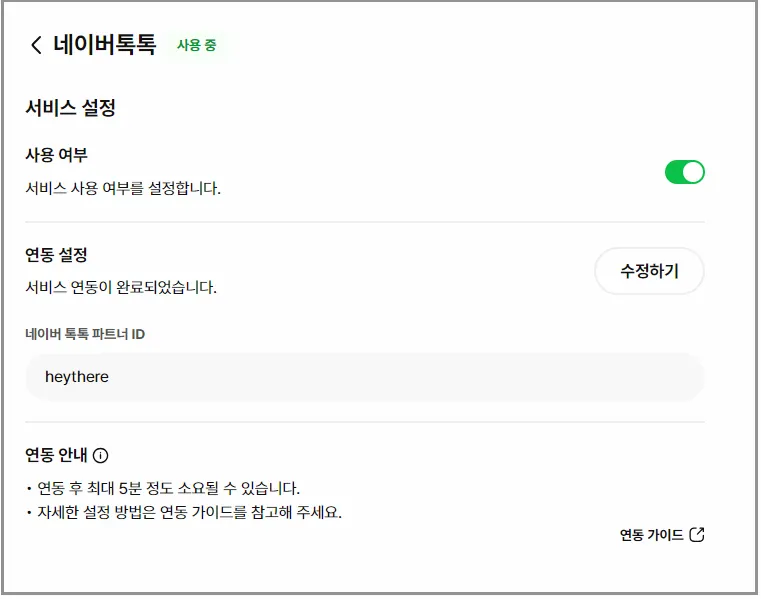Click the 네이버 톡톡 파트너 ID input field
This screenshot has width=761, height=599.
click(364, 377)
